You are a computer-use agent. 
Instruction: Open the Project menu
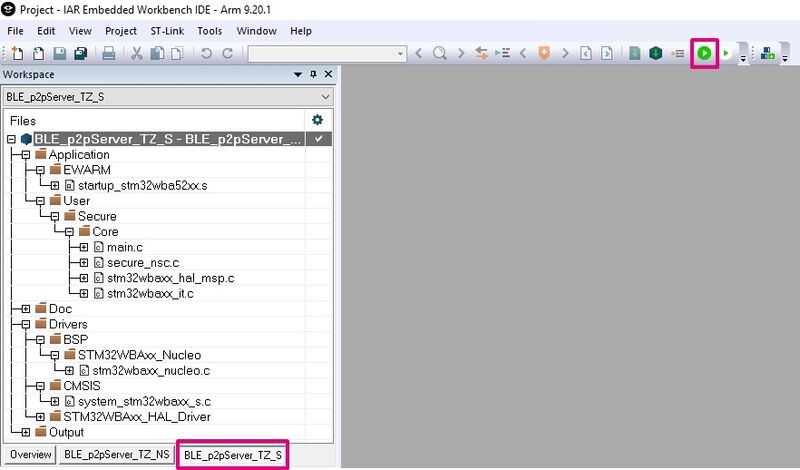click(x=121, y=31)
